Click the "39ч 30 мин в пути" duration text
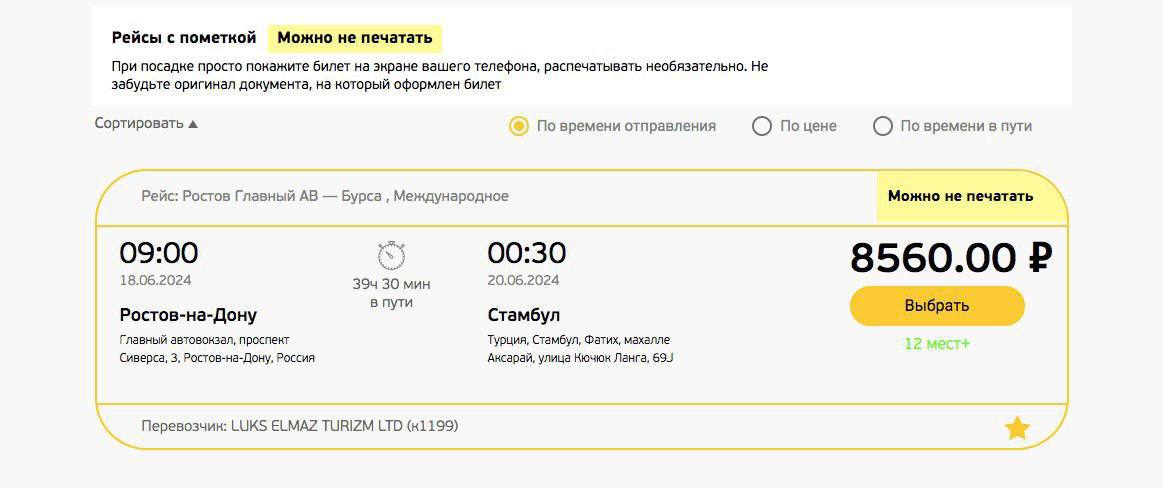The width and height of the screenshot is (1163, 488). tap(391, 293)
